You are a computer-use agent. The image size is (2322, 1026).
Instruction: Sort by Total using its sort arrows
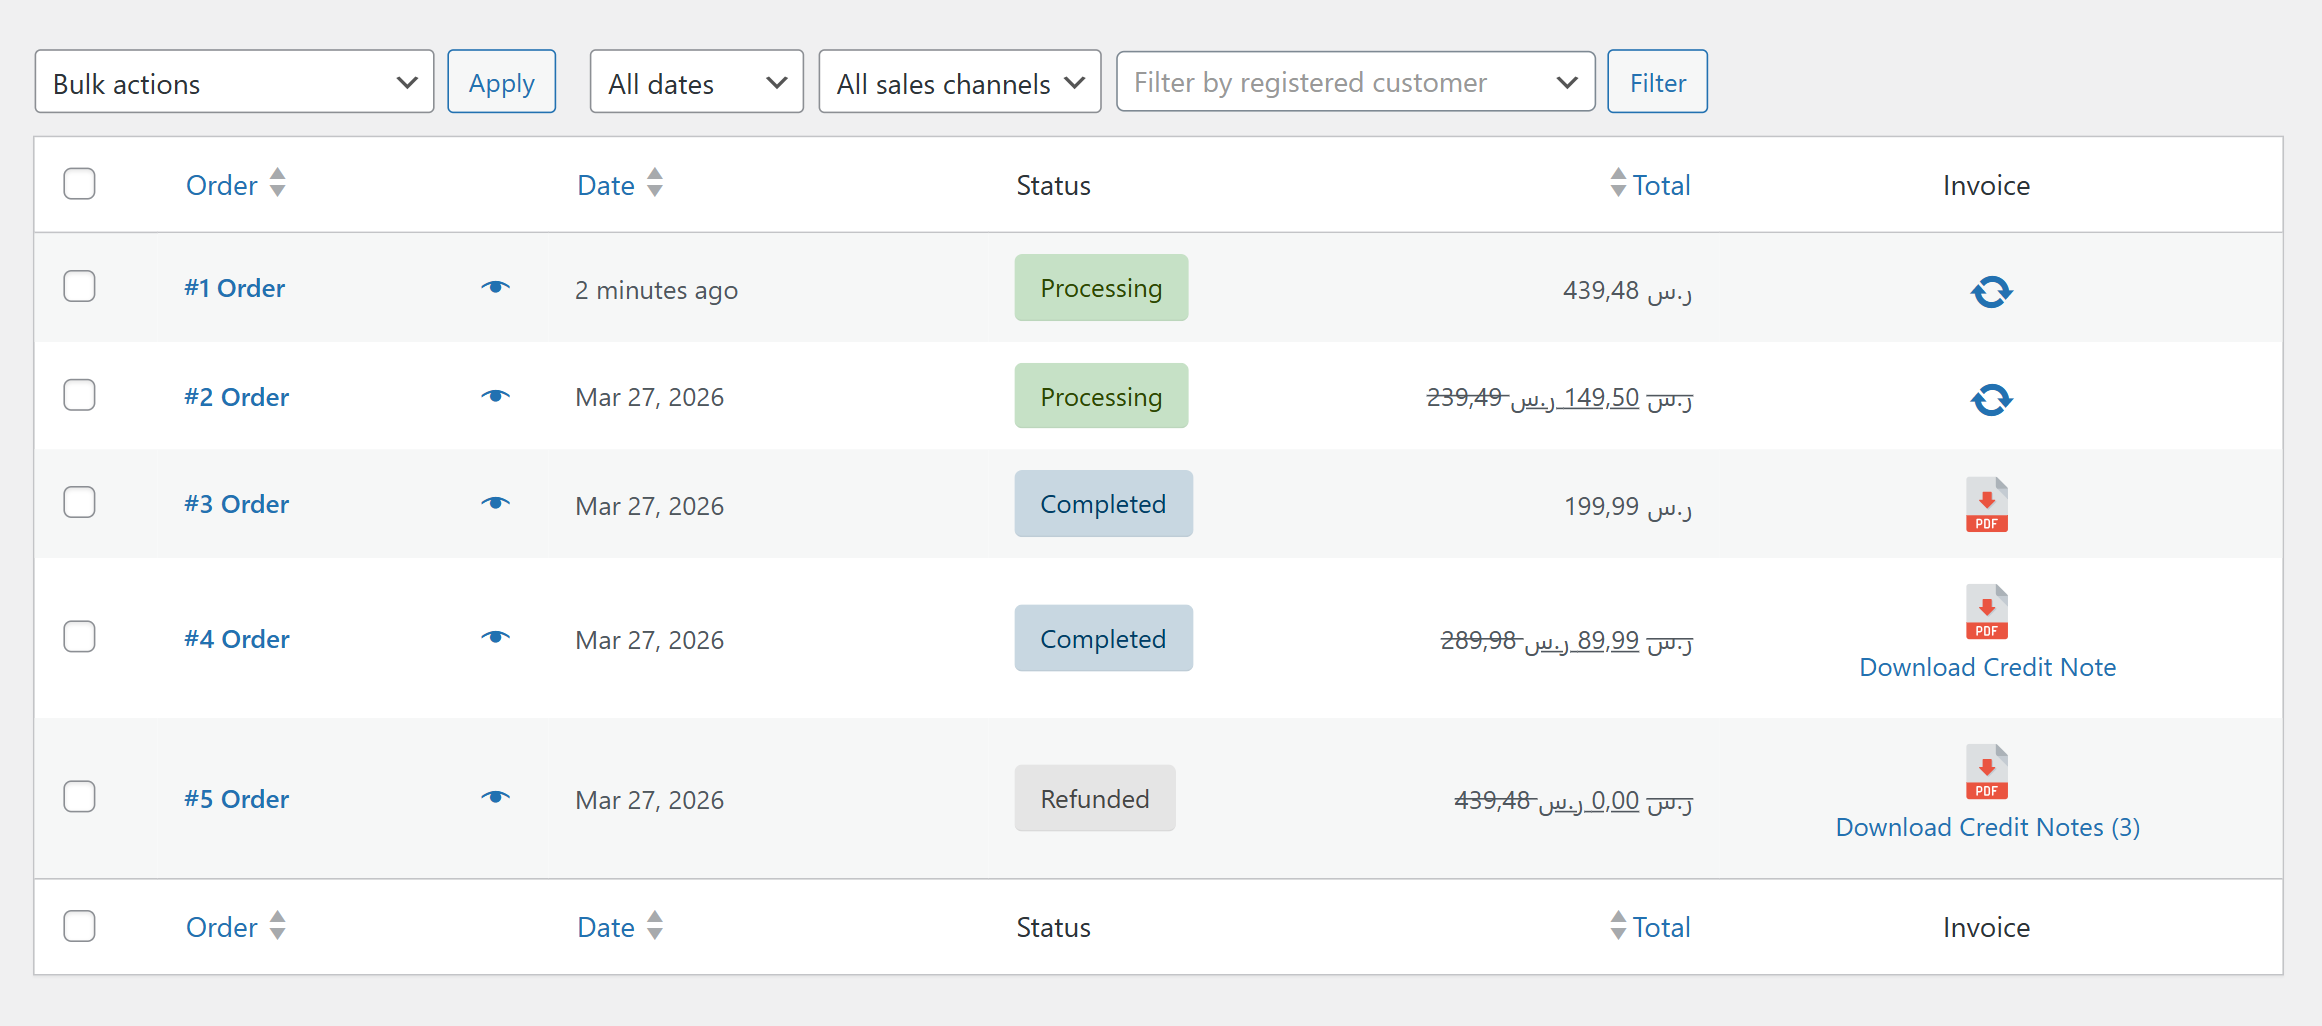click(x=1617, y=184)
